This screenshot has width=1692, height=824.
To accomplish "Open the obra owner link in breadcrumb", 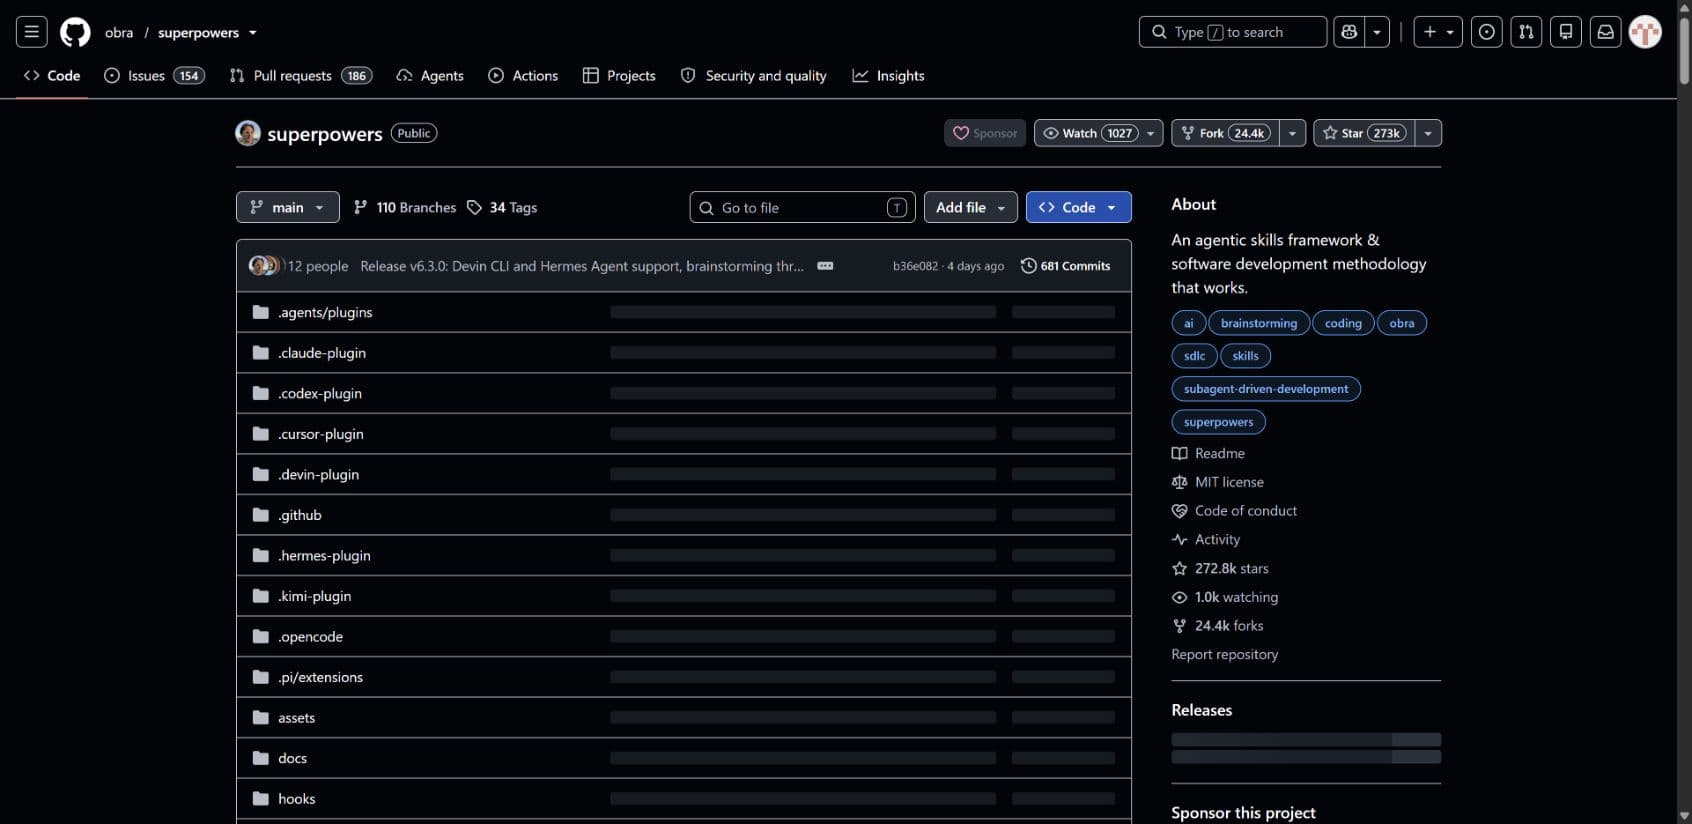I will (119, 33).
